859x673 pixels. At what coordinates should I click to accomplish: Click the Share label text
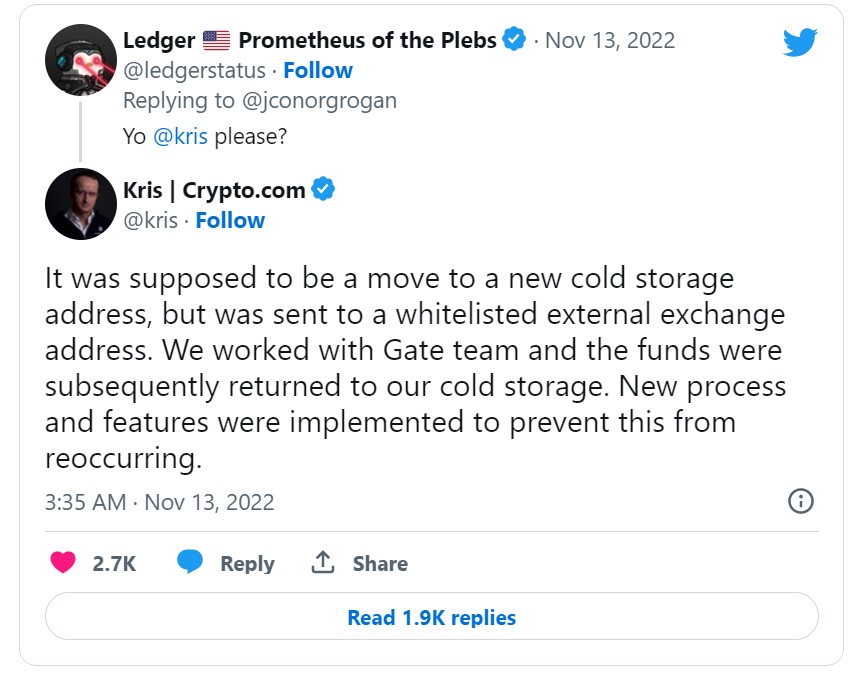click(380, 564)
